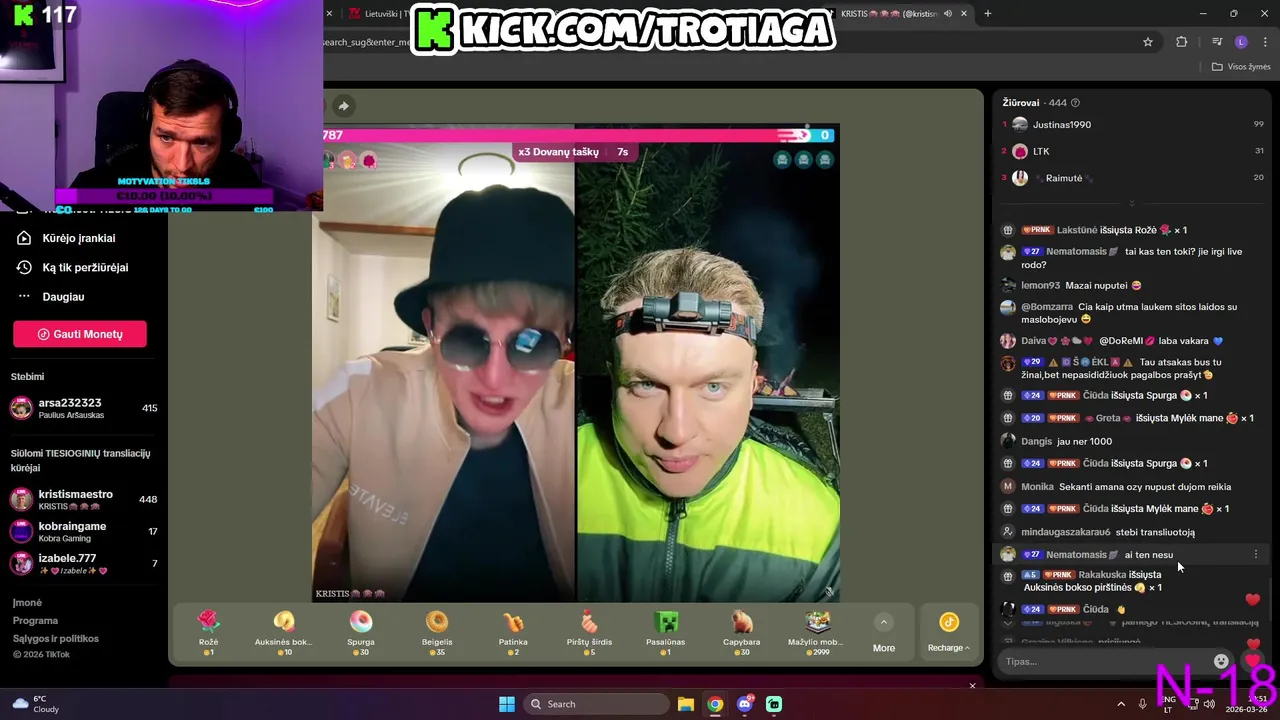Open options menu for Nematomasis message

(1256, 554)
